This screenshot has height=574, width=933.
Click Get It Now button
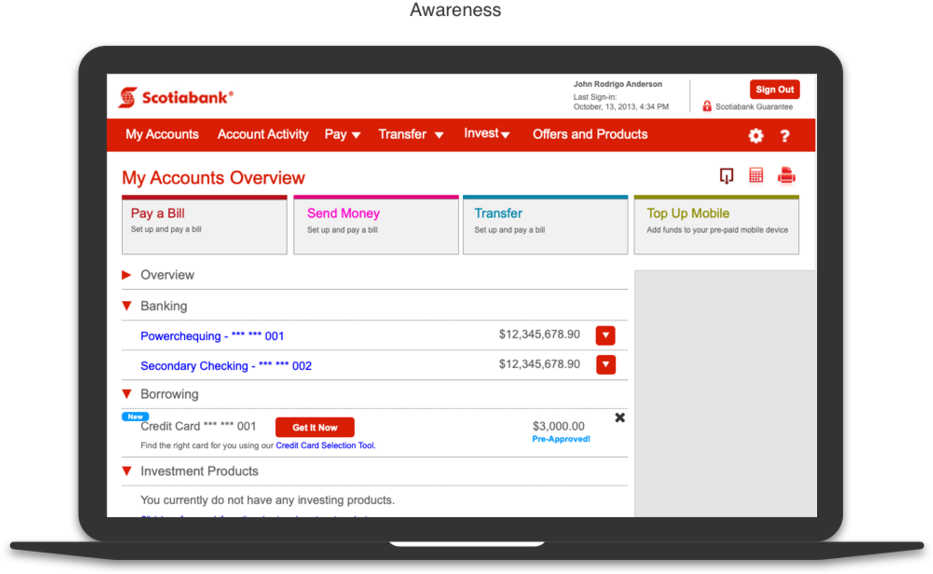click(x=315, y=427)
